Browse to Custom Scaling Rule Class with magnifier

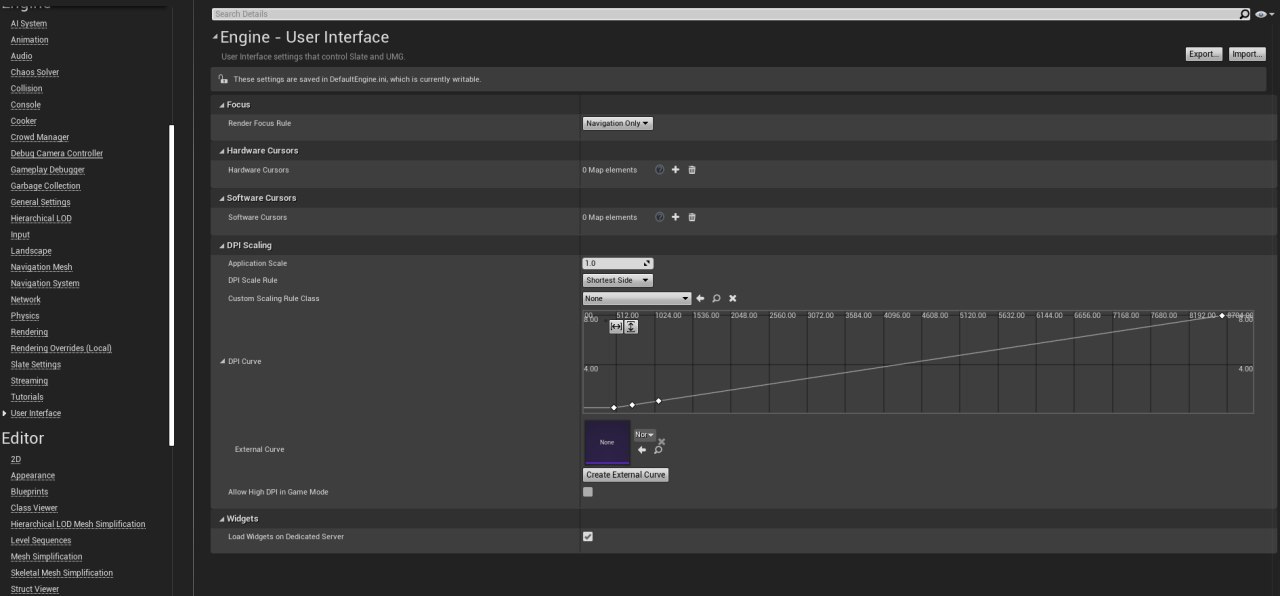point(717,298)
